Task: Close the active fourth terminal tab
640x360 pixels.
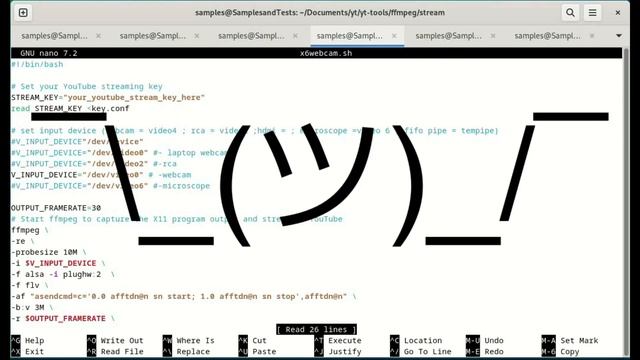Action: pos(394,36)
